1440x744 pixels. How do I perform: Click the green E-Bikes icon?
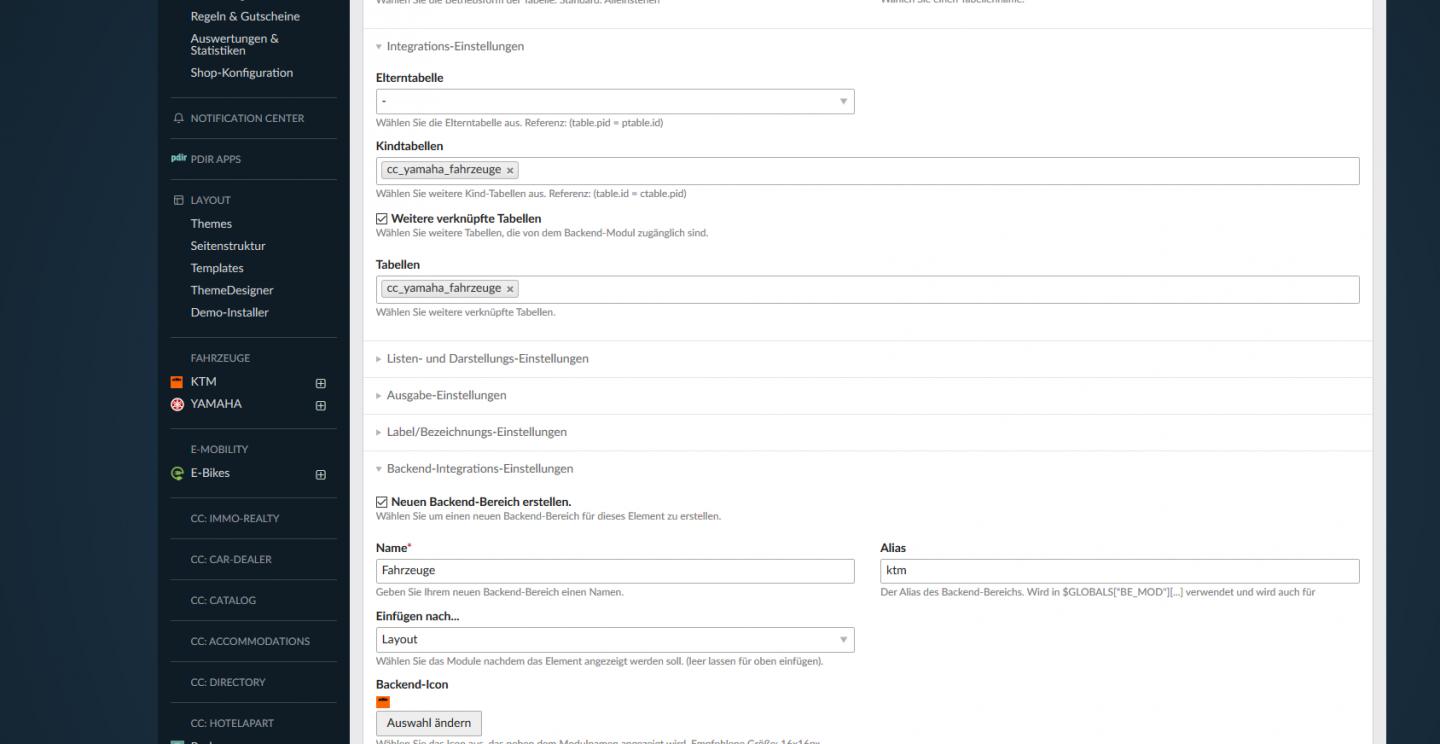coord(177,474)
